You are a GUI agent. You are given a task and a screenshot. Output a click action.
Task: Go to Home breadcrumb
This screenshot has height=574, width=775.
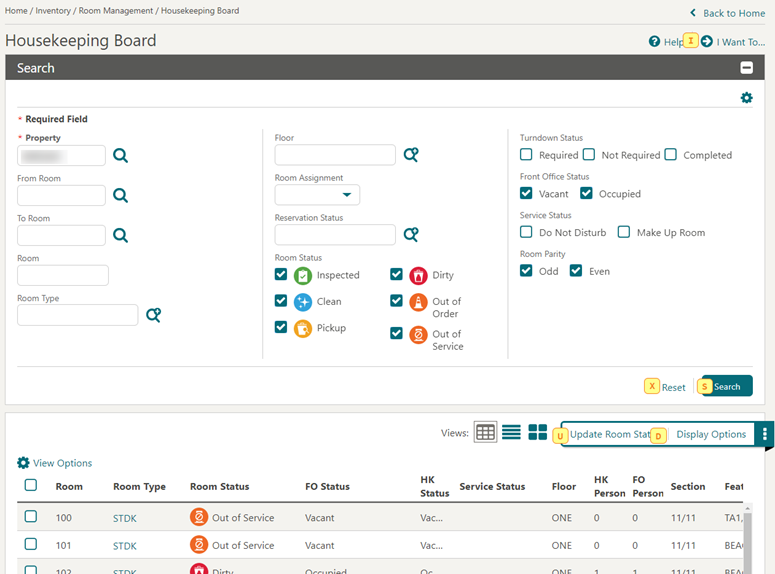coord(16,10)
